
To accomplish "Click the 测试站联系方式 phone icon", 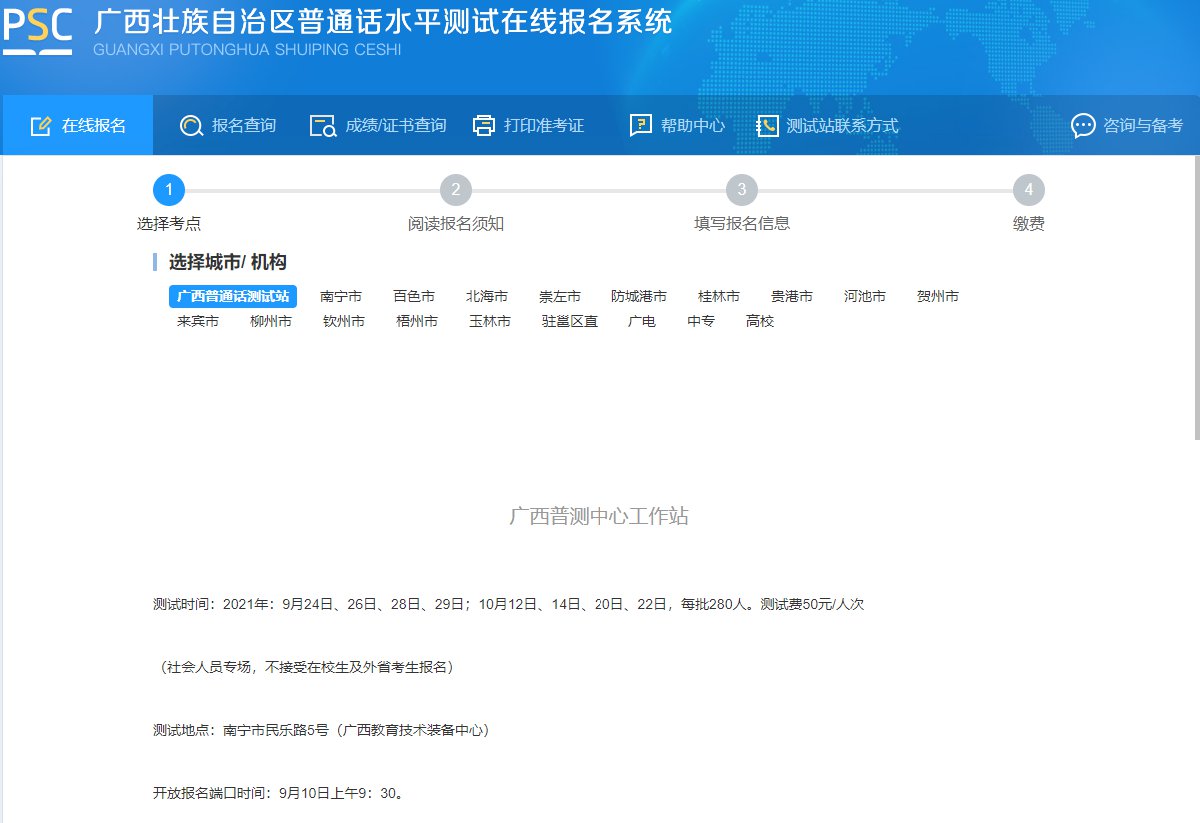I will point(767,126).
